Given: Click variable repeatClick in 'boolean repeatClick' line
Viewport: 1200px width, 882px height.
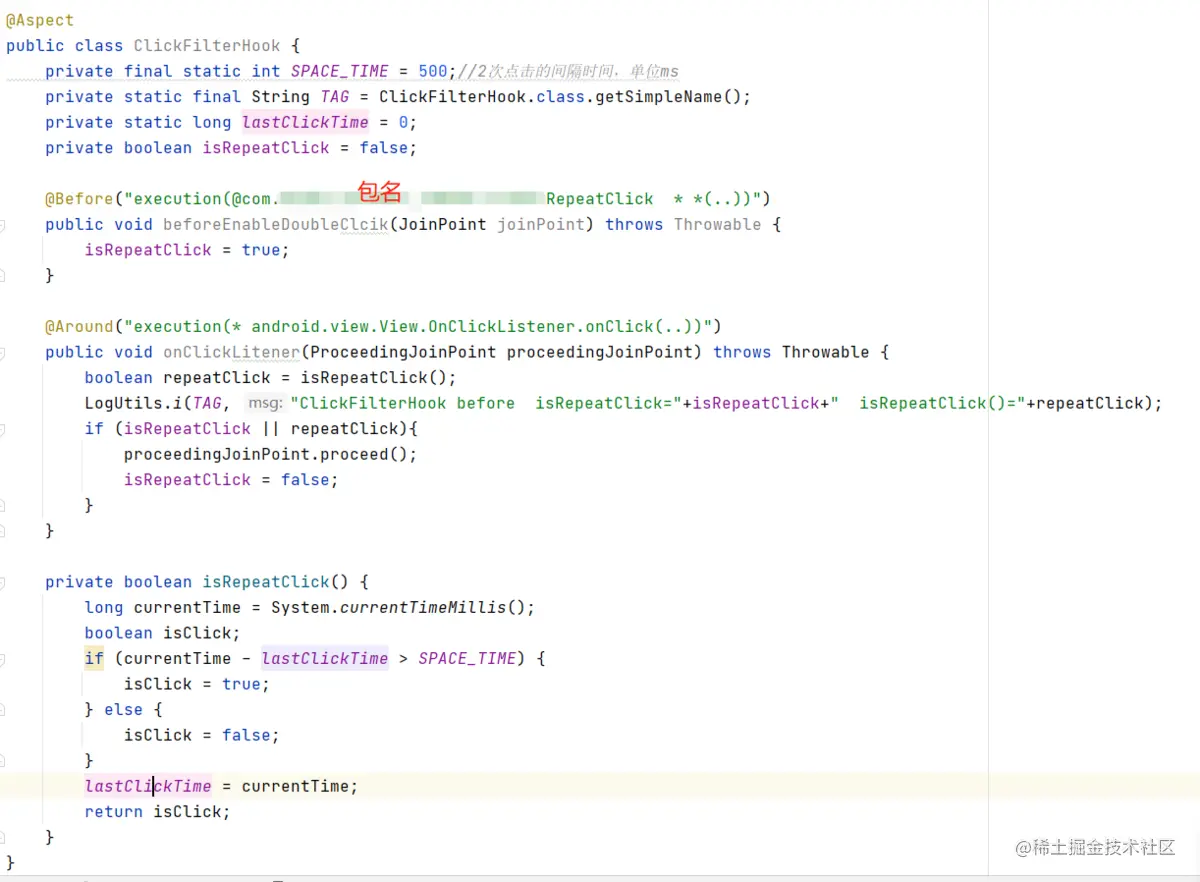Looking at the screenshot, I should coord(217,378).
